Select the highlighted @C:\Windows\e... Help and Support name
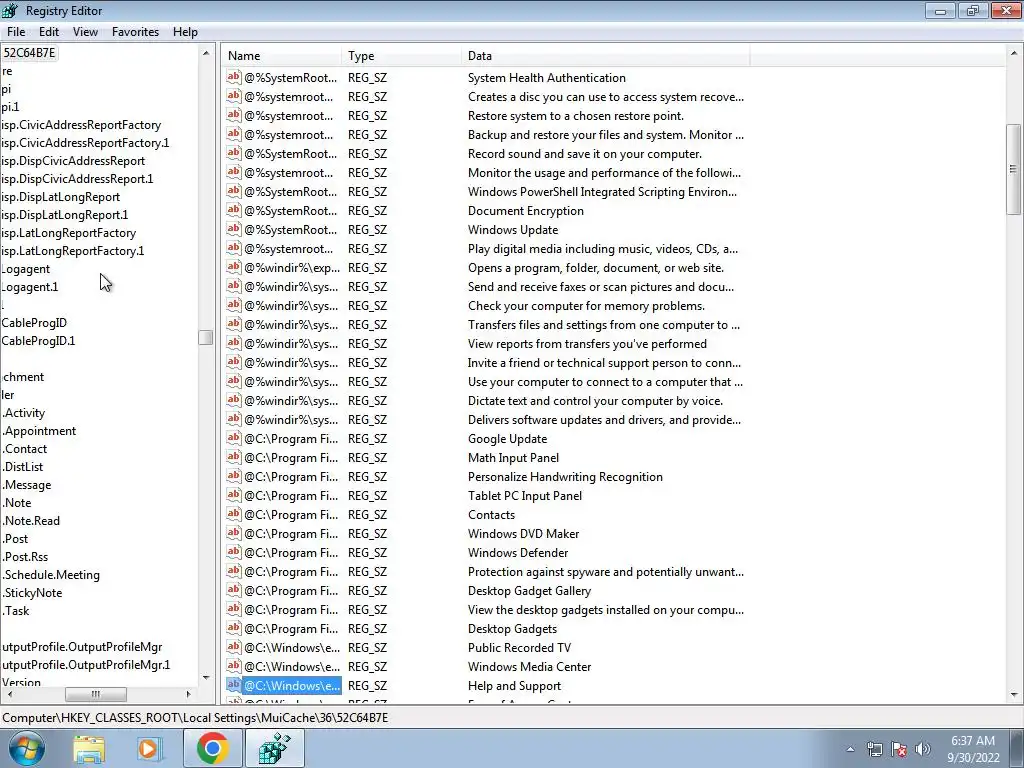Screen dimensions: 1024x768 pyautogui.click(x=292, y=685)
